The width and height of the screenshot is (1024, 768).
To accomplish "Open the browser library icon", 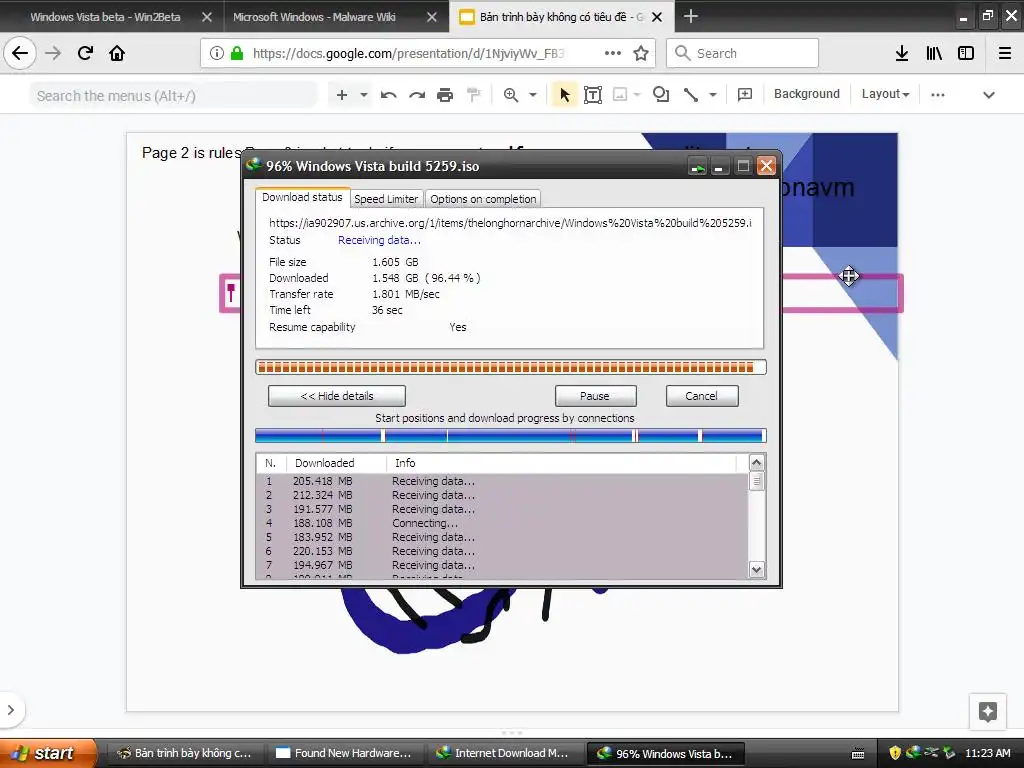I will tap(934, 53).
